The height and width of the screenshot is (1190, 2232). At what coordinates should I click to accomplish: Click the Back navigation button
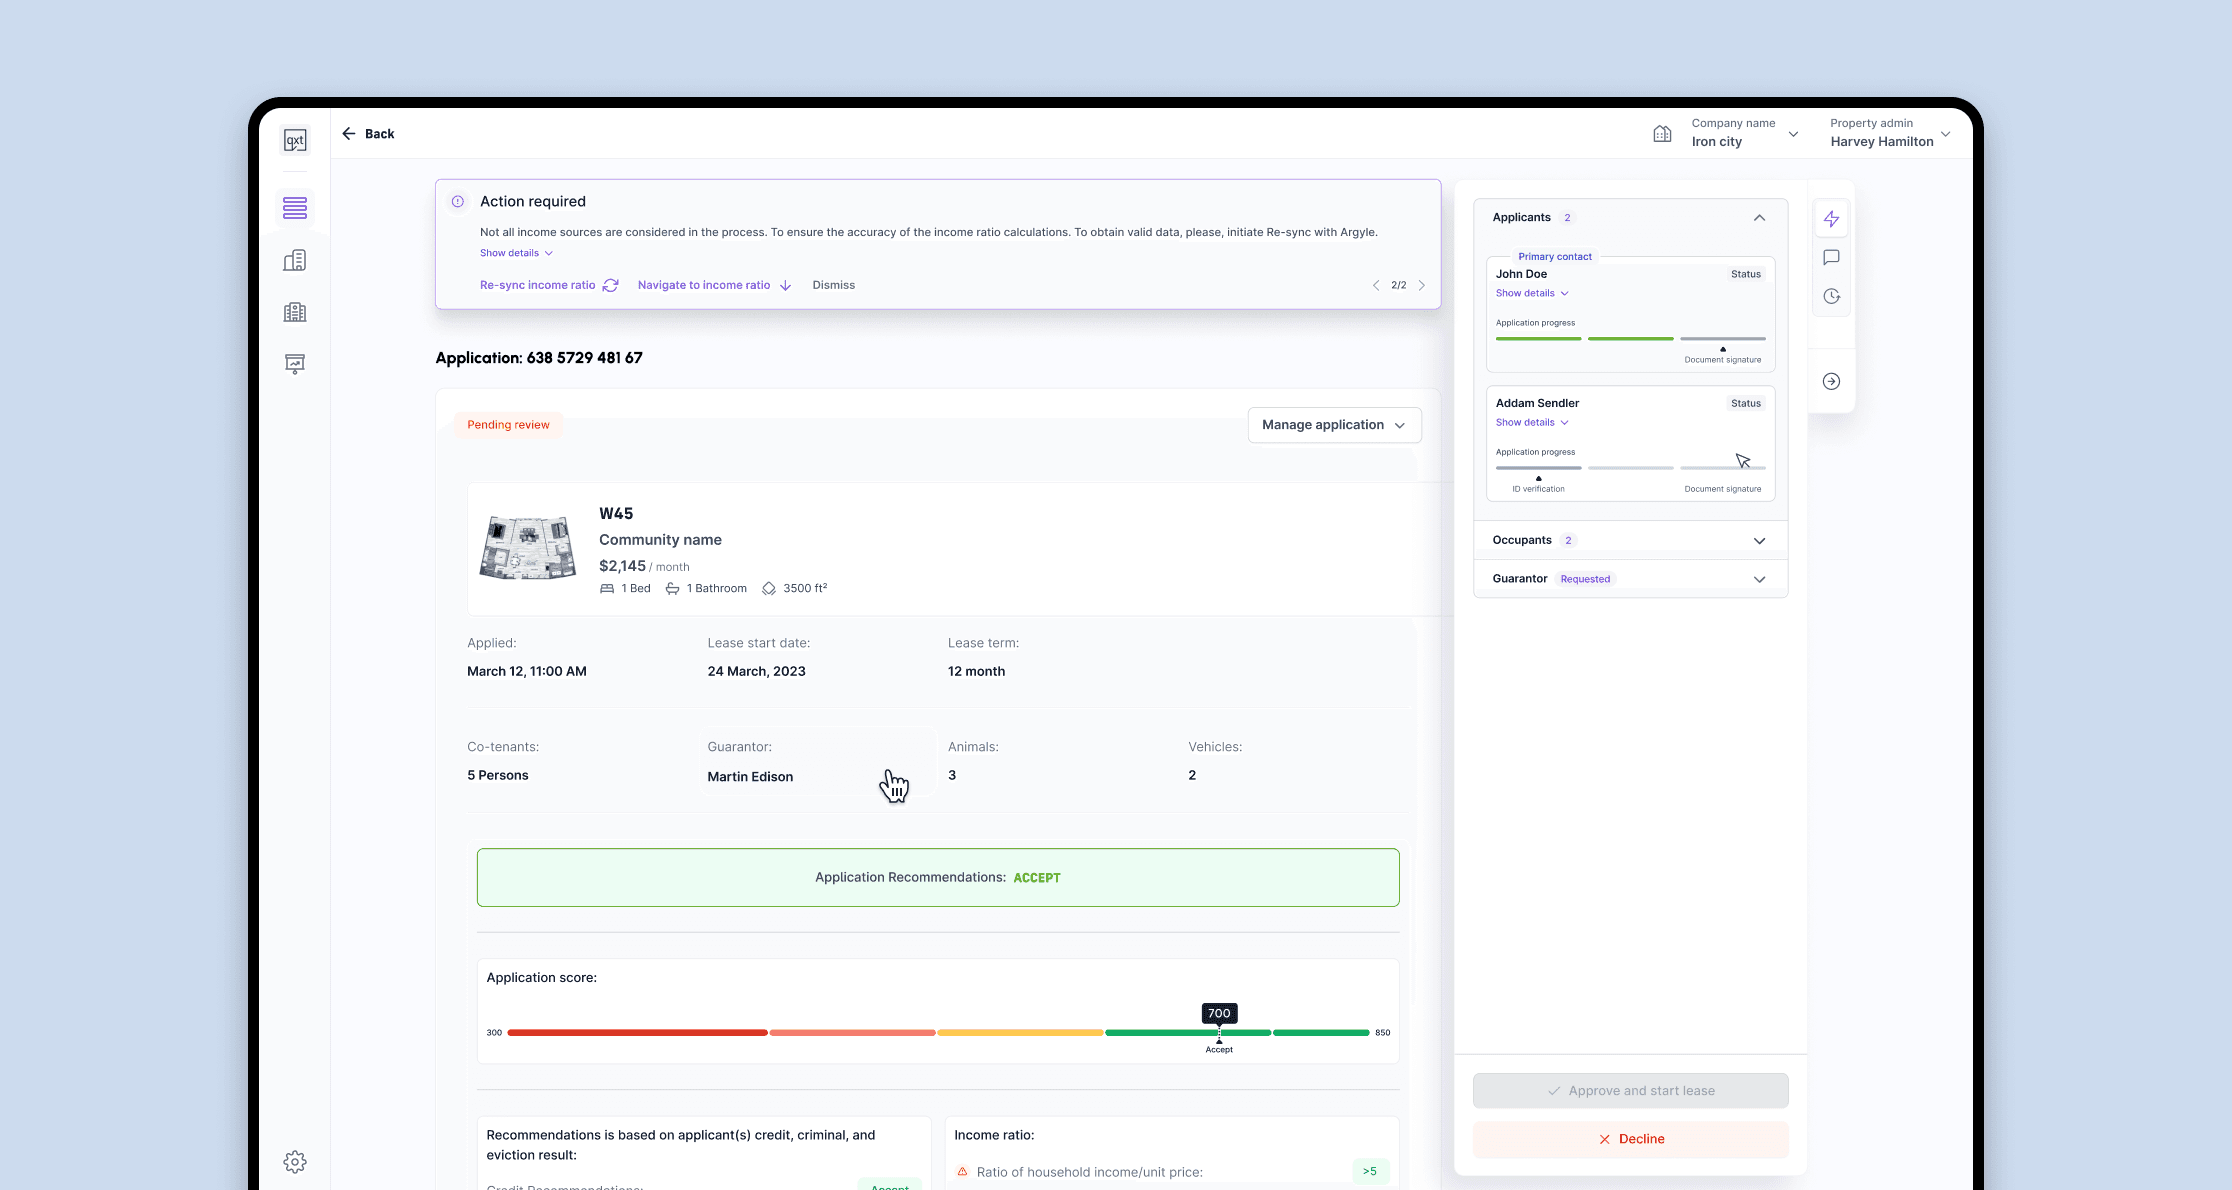[368, 134]
